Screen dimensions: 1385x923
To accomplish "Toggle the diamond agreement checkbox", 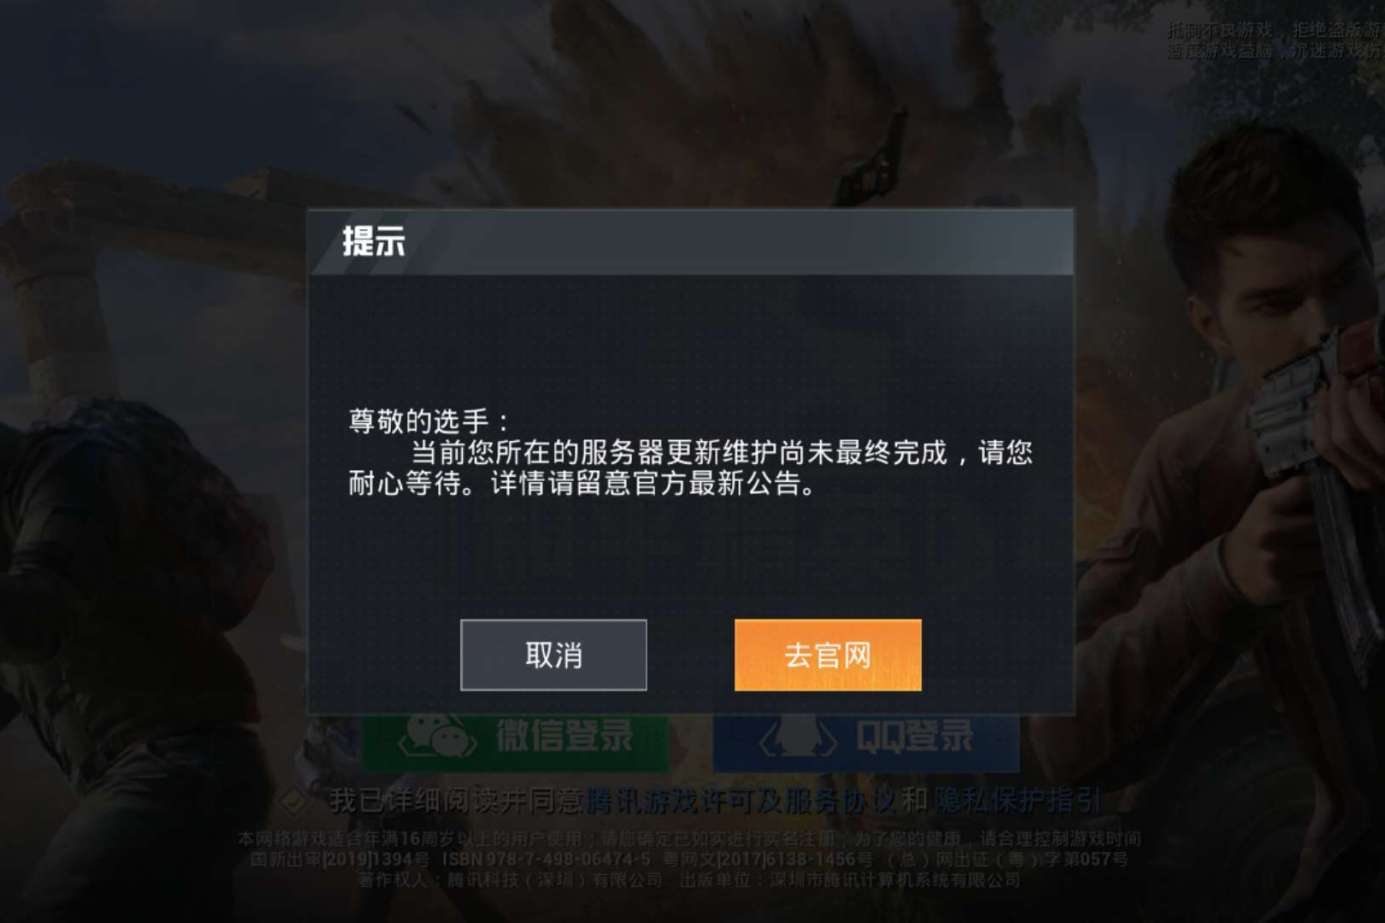I will coord(295,800).
